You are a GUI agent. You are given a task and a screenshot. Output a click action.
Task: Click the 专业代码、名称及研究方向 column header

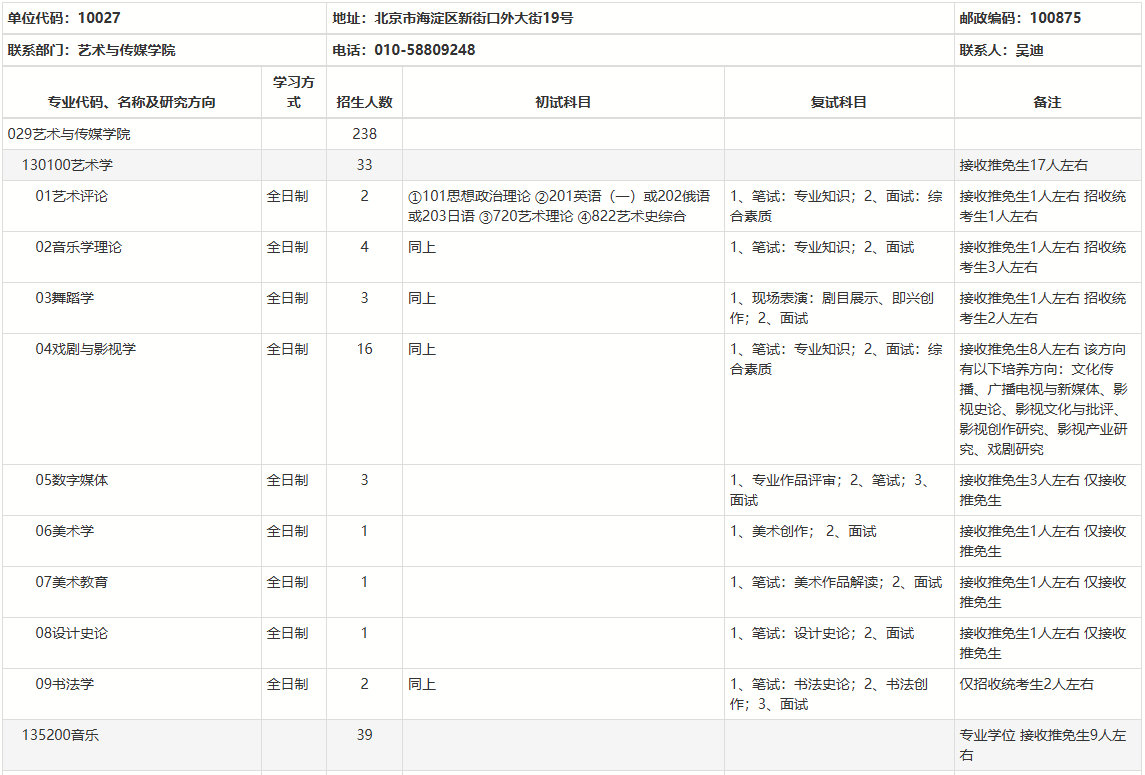(132, 102)
